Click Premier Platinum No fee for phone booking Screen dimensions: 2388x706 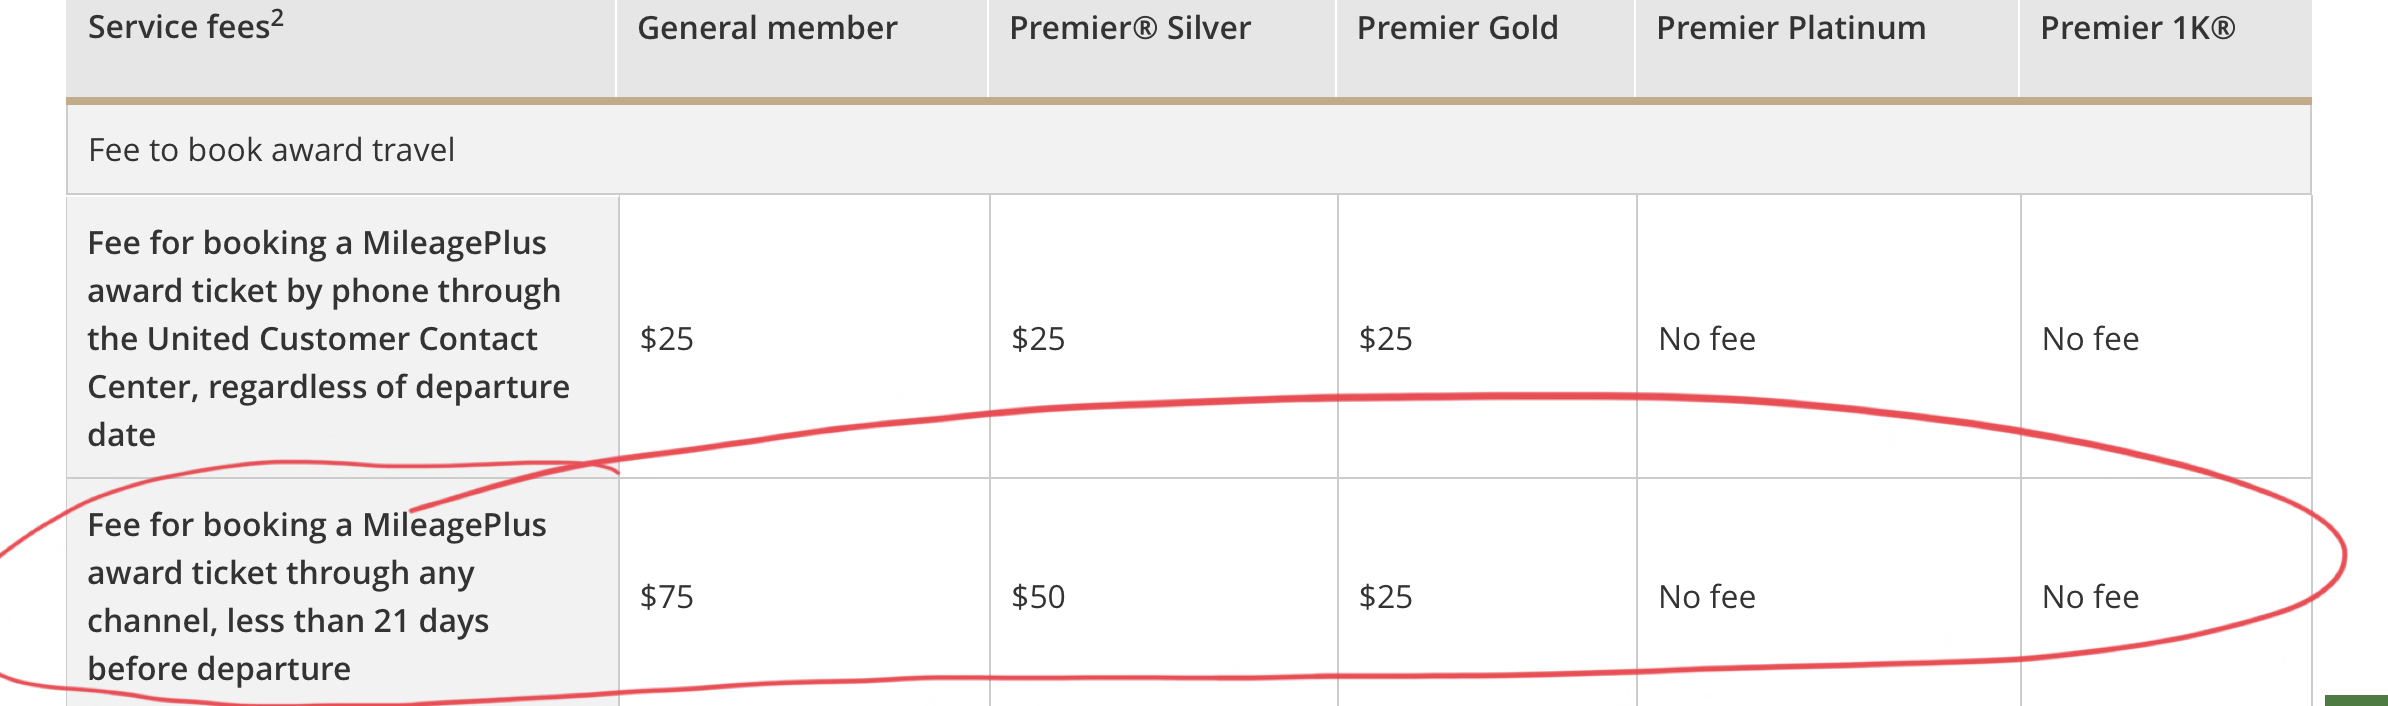(x=1707, y=339)
